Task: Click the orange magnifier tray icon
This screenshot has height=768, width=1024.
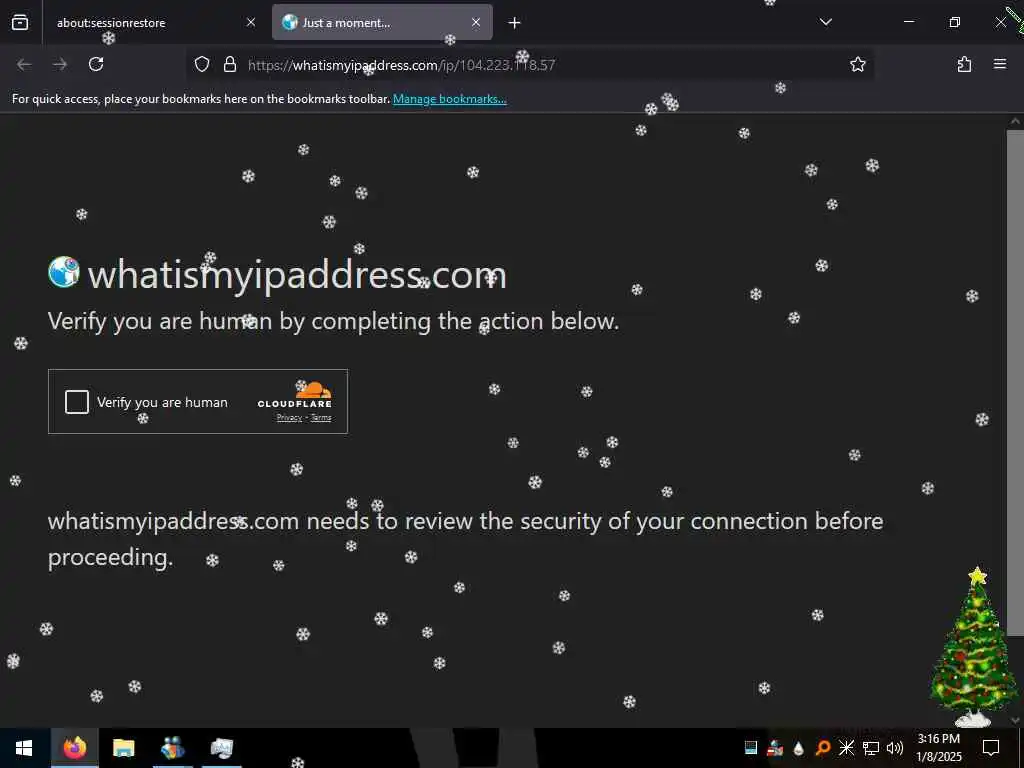Action: 822,748
